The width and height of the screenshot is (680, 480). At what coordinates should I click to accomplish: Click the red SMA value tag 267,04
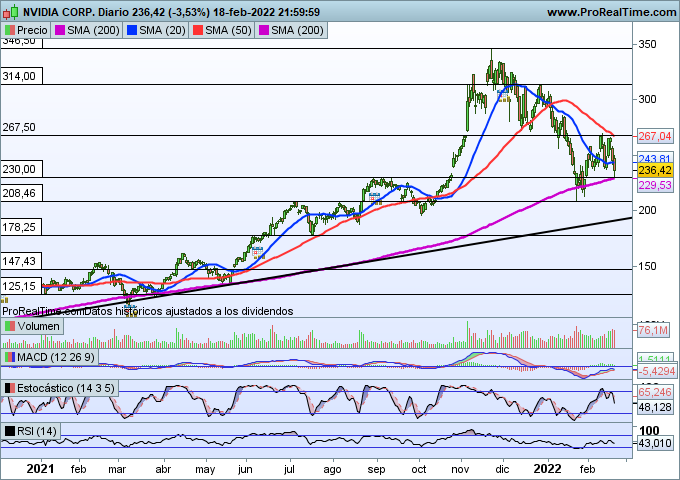(655, 136)
